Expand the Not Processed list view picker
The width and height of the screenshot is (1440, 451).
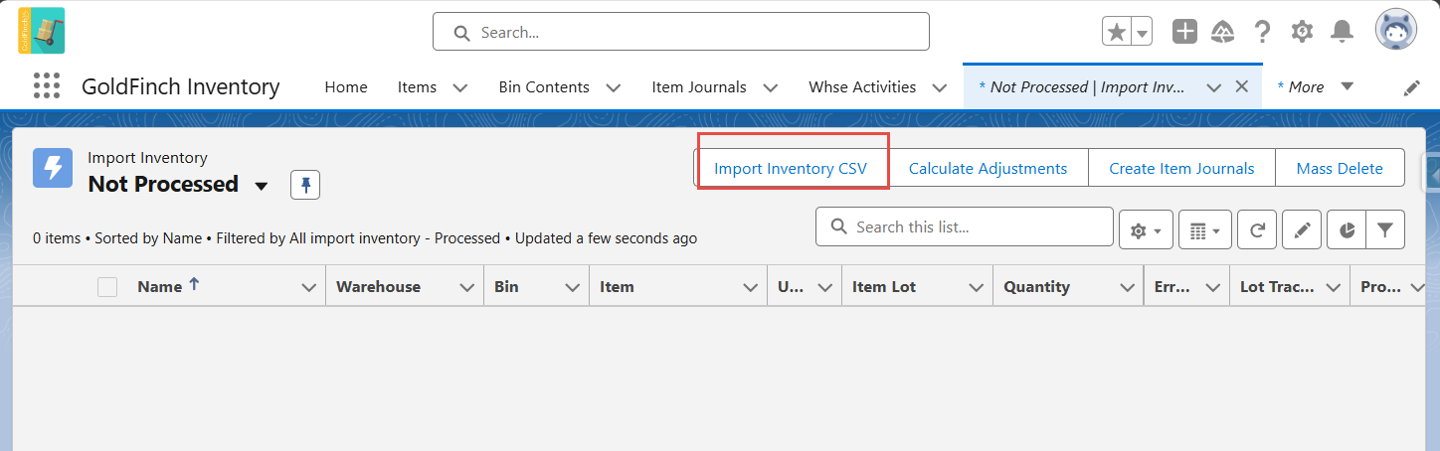pos(262,186)
